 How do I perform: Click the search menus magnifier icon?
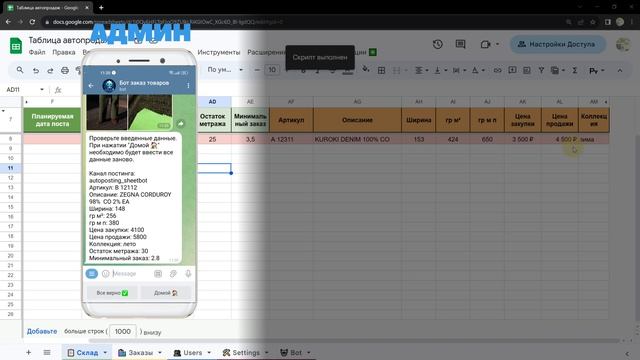tap(20, 70)
